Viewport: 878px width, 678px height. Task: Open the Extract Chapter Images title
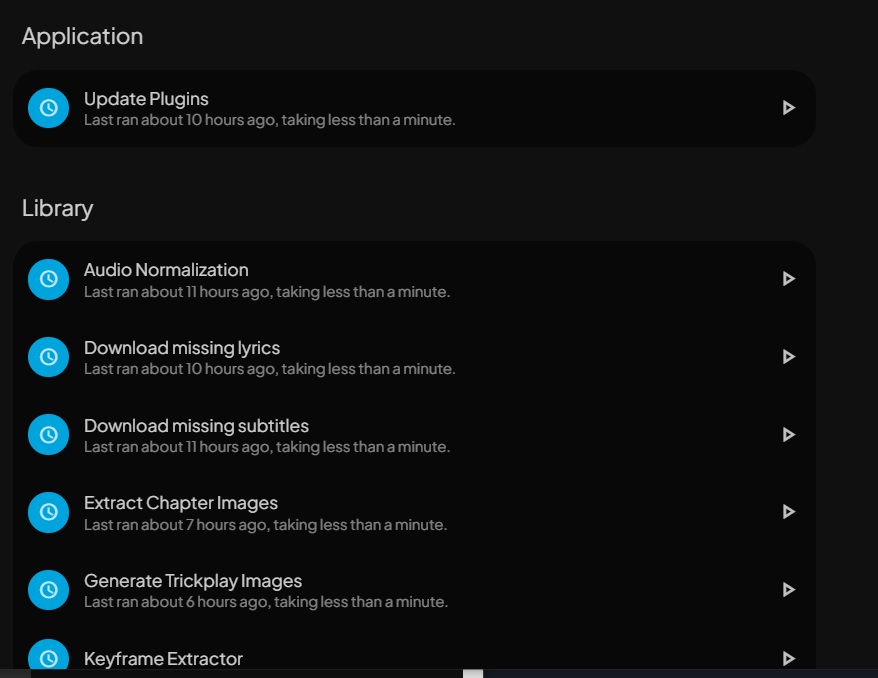(180, 503)
